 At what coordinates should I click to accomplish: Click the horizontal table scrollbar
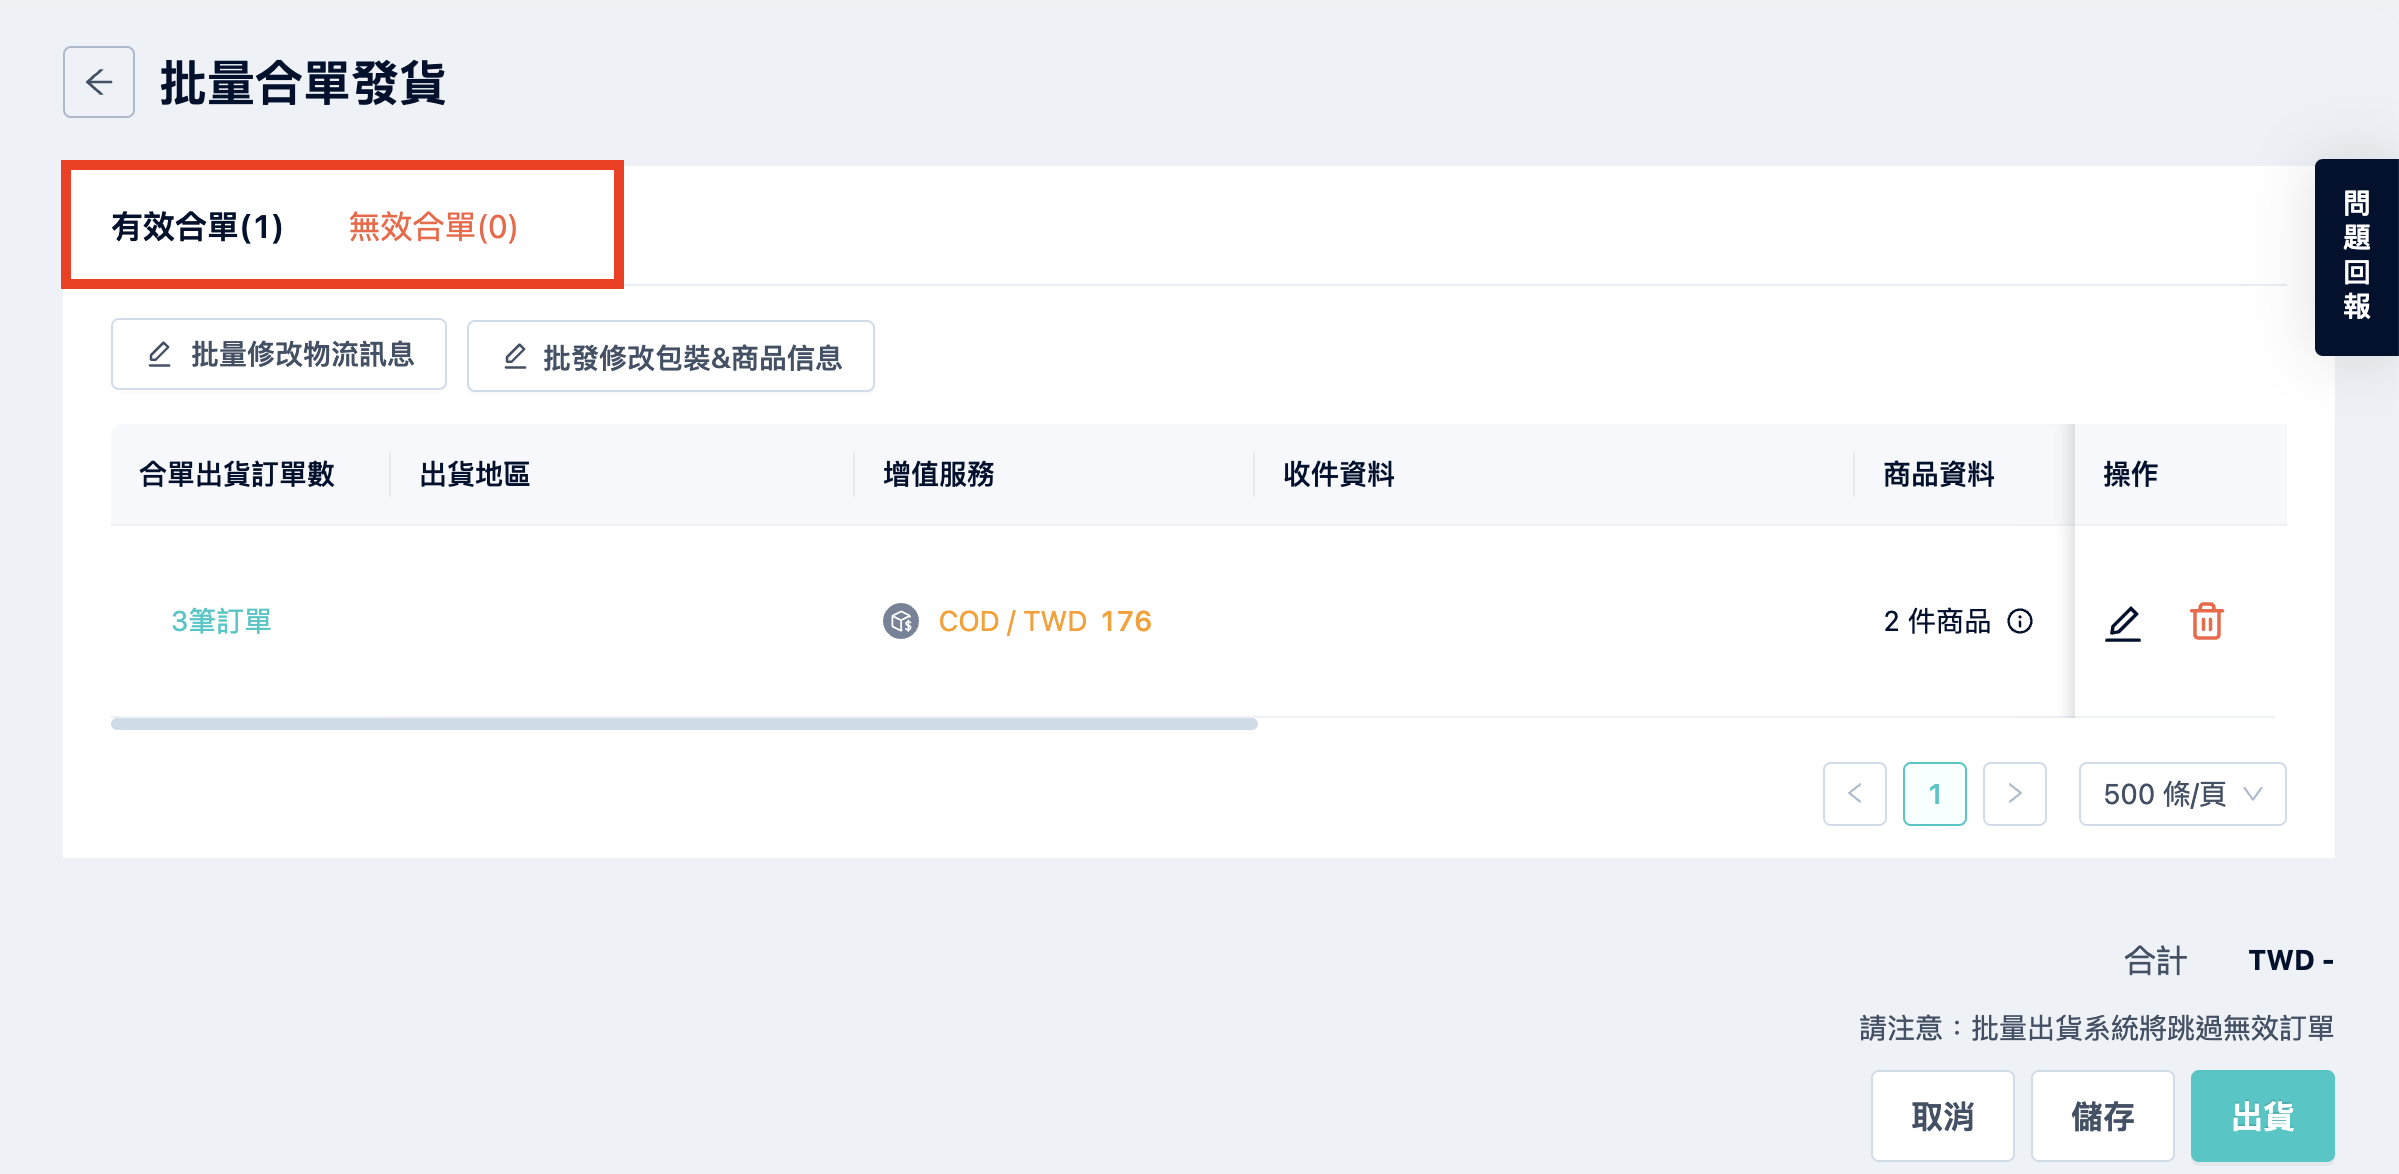(684, 724)
